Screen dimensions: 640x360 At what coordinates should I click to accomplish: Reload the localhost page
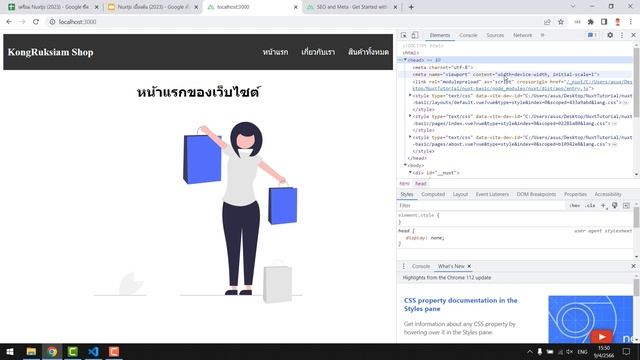[x=36, y=22]
